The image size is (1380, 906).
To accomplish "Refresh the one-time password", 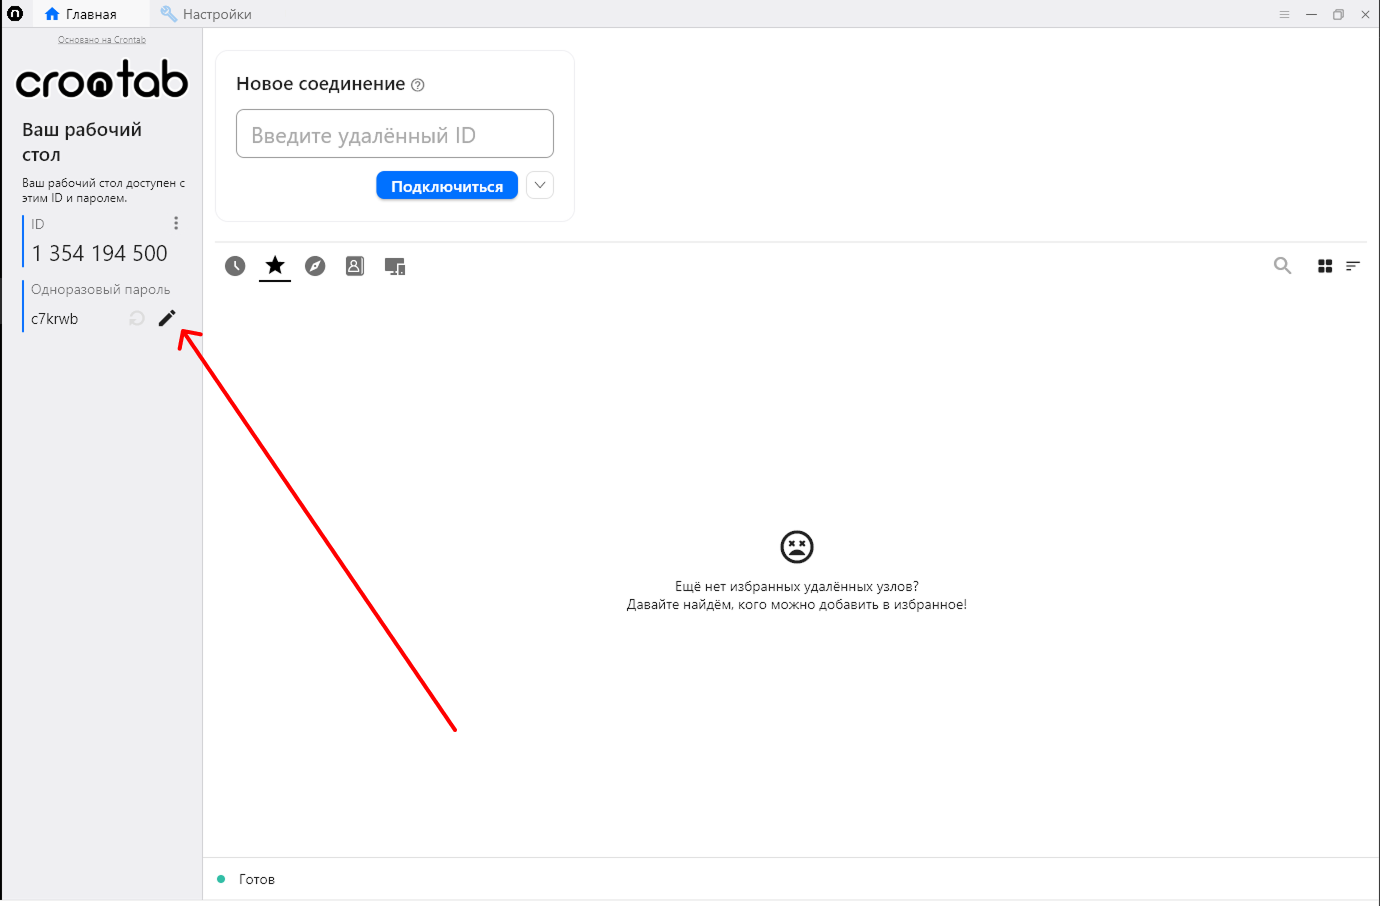I will 137,318.
